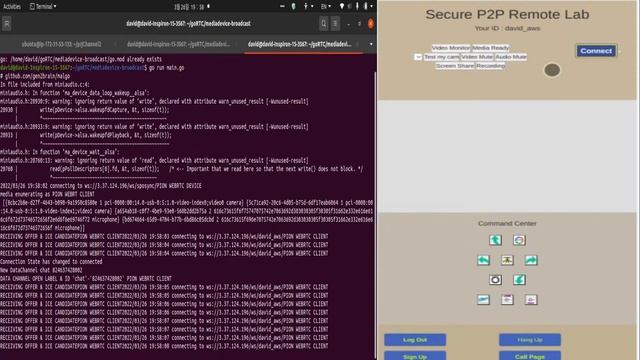Click the Hang Up button
Screen dimensions: 640x360
tap(530, 340)
